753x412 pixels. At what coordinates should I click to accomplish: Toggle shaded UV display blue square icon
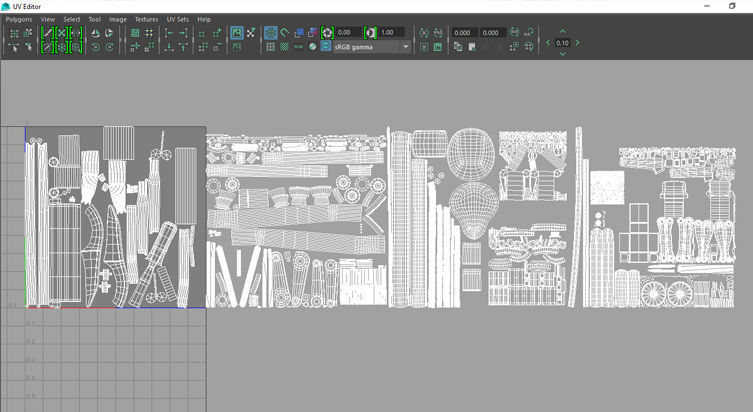(299, 33)
